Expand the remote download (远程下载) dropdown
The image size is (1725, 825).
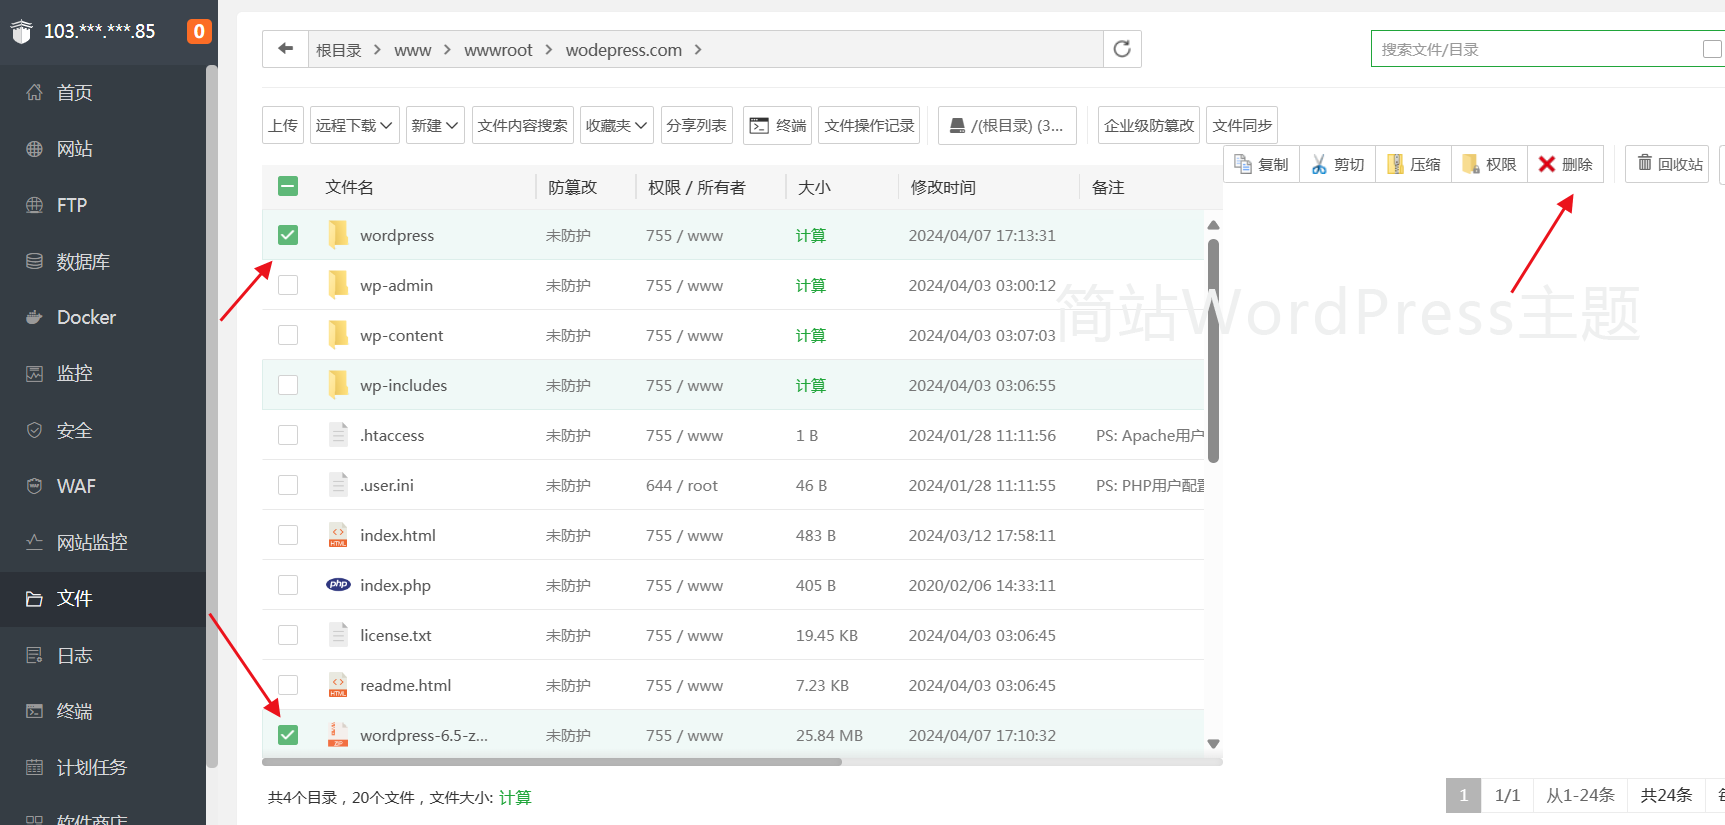tap(355, 125)
